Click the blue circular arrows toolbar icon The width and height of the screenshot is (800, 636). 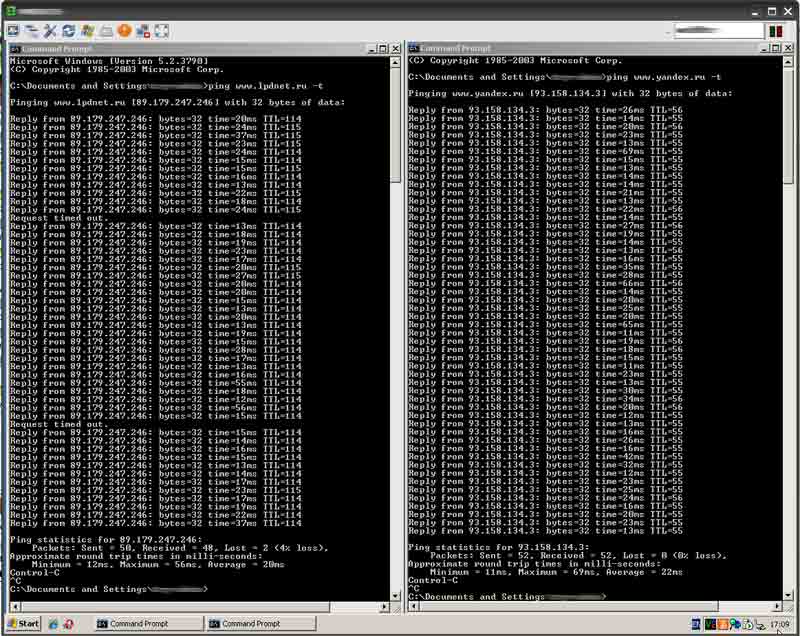pyautogui.click(x=68, y=31)
